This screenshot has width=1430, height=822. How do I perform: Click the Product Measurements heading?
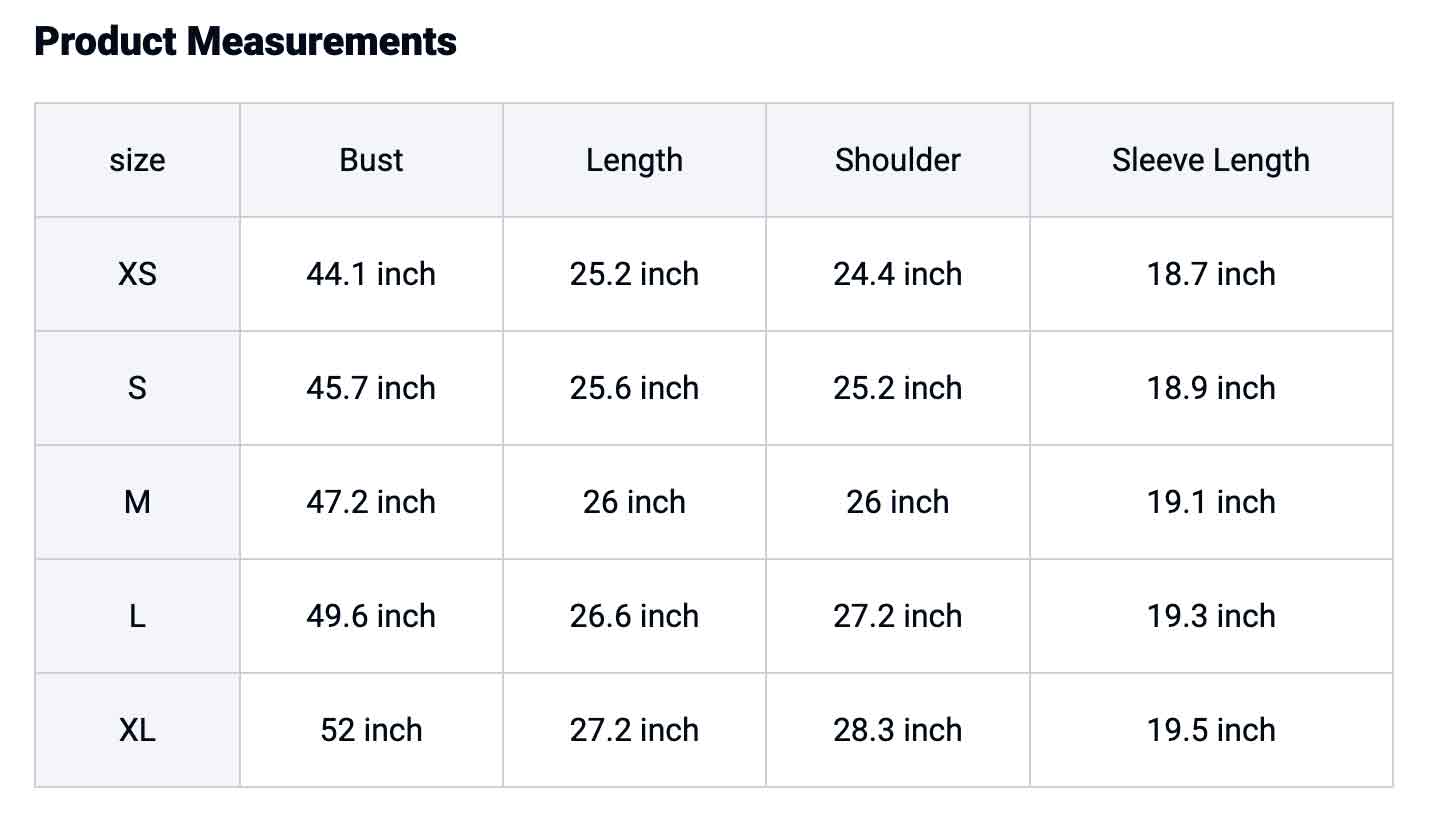[245, 41]
